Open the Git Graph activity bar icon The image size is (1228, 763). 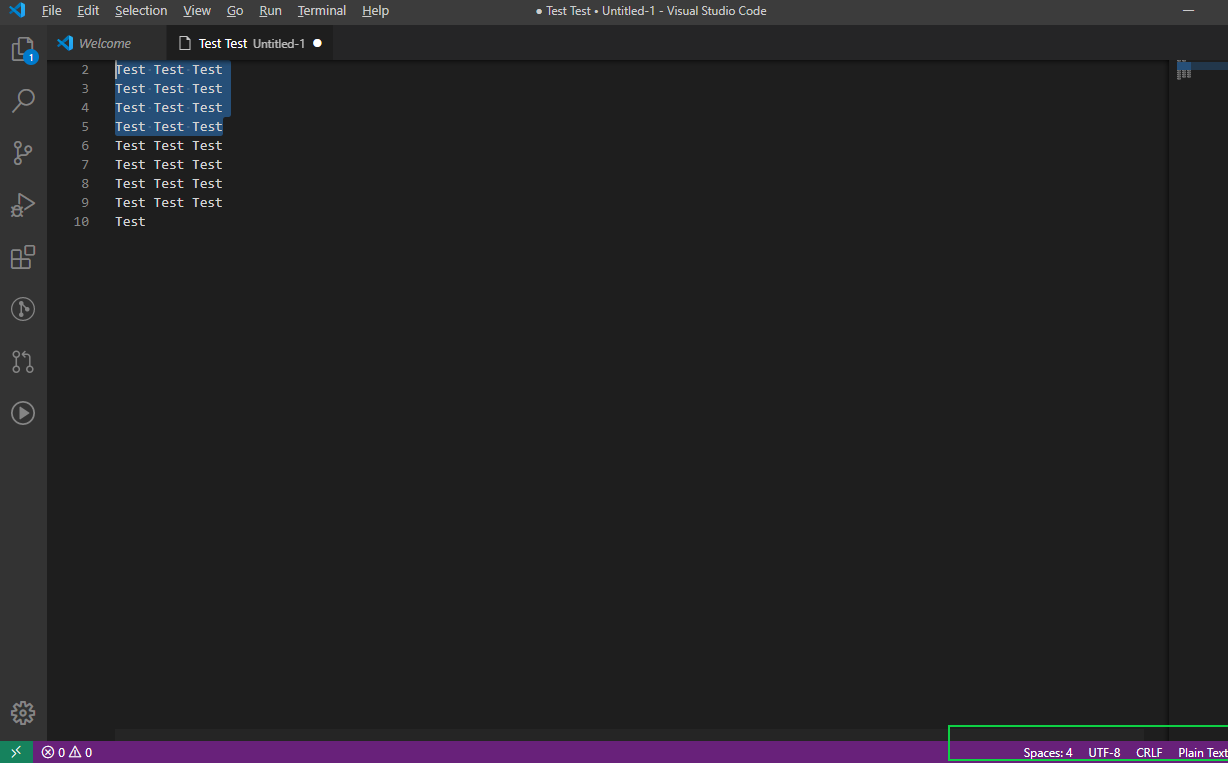22,309
